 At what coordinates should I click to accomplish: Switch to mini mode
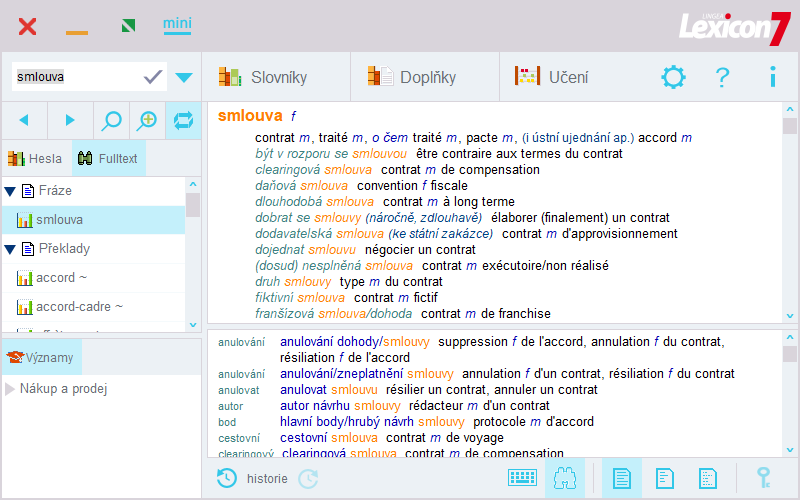pos(177,24)
